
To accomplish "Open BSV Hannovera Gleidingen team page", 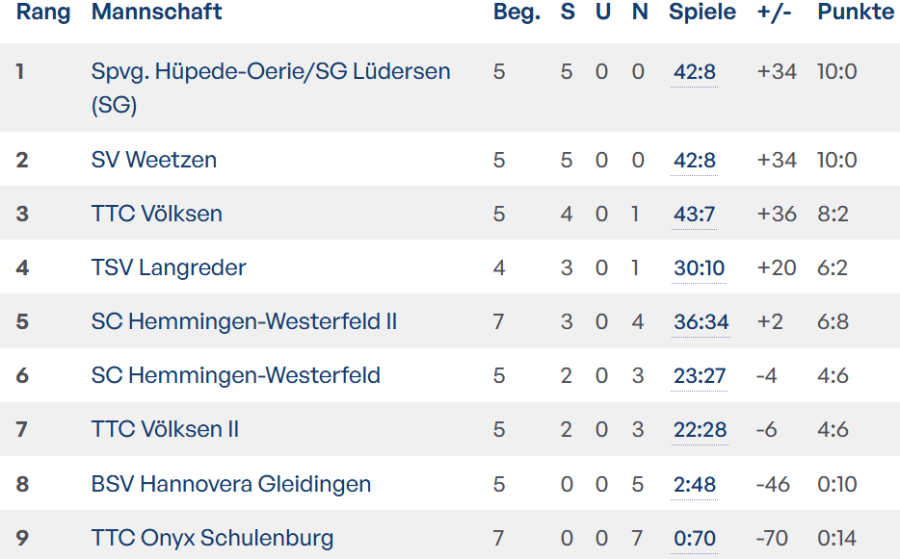I will (231, 484).
